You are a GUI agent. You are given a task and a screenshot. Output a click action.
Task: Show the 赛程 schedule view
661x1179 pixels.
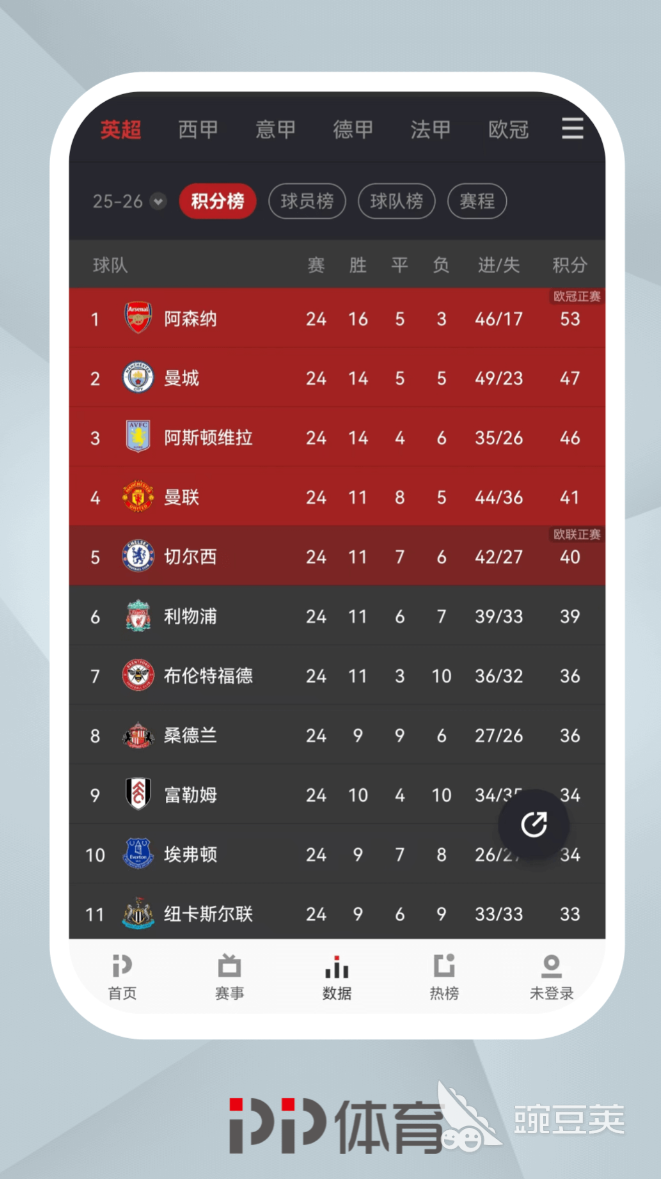point(477,201)
